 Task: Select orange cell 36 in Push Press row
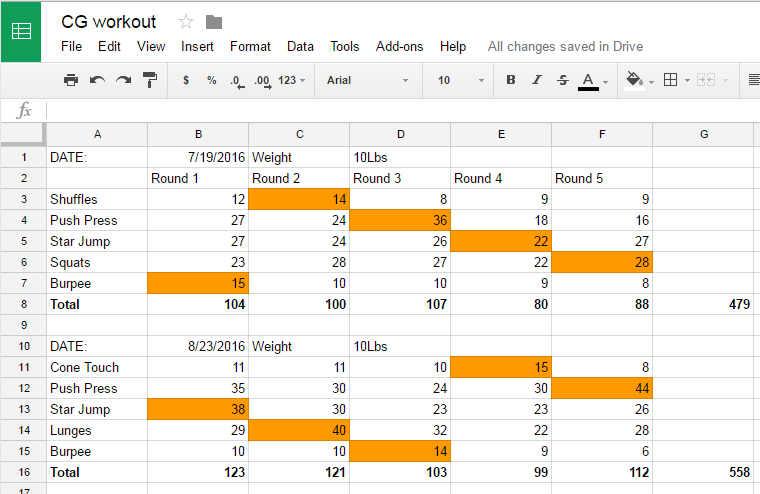[400, 220]
